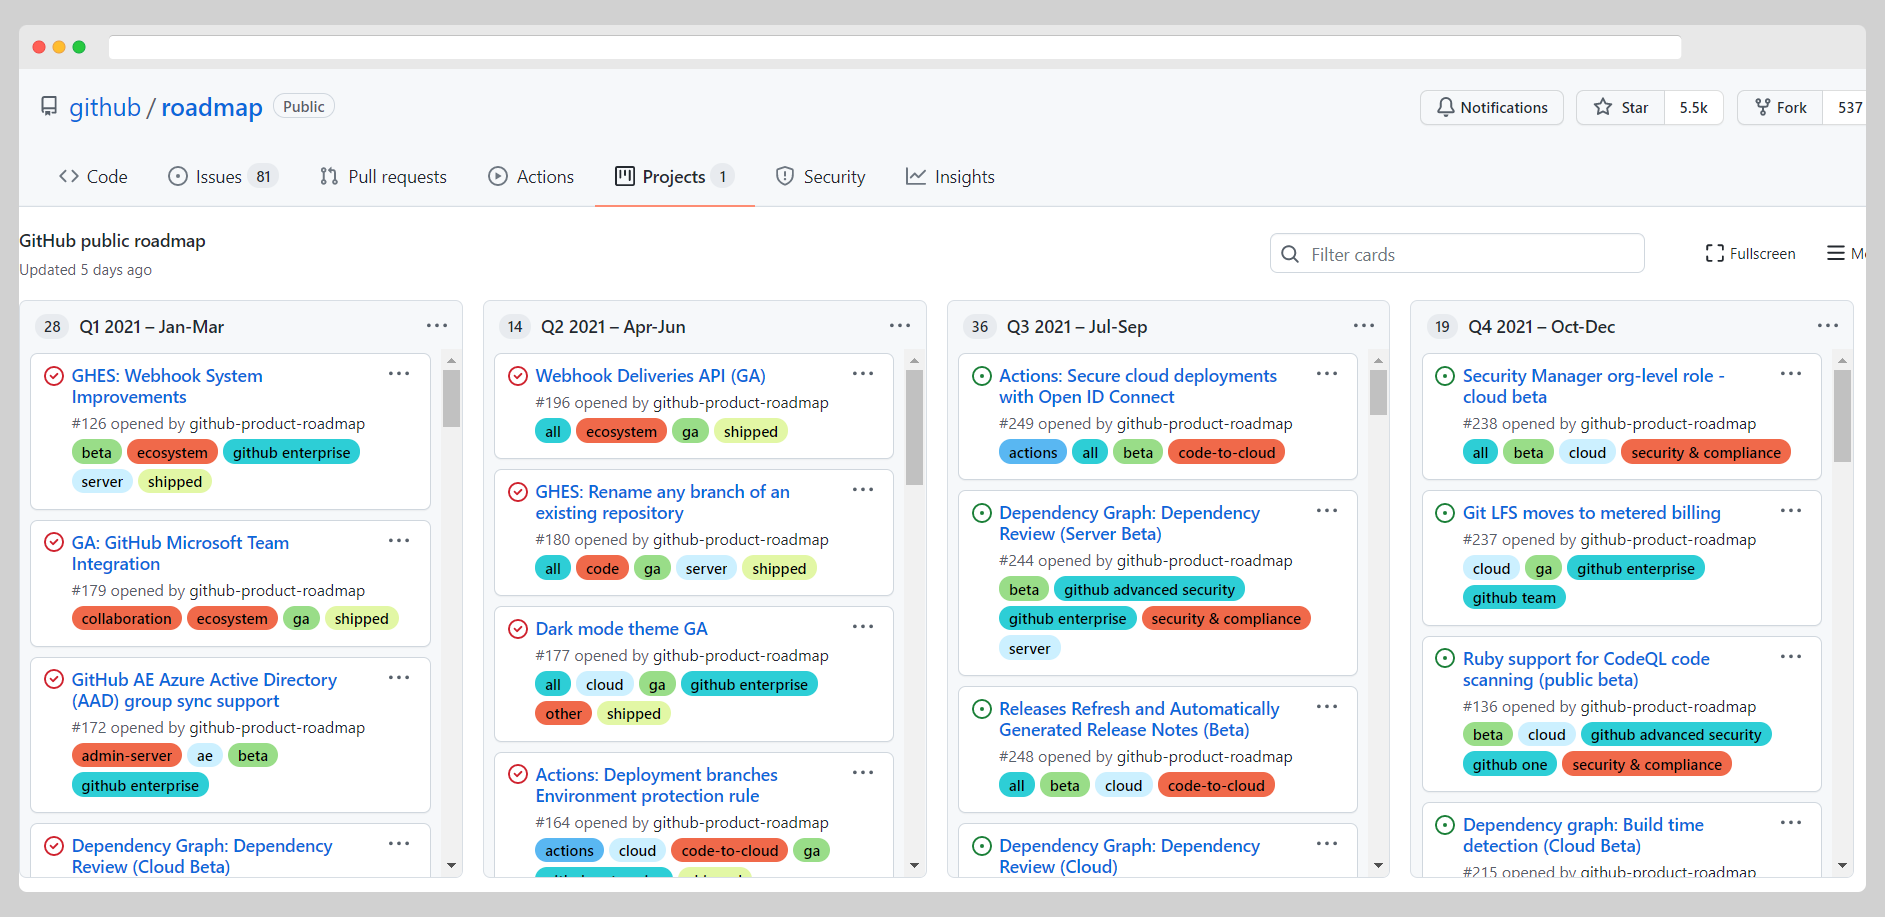This screenshot has height=917, width=1885.
Task: Select 'github one' label on Ruby support card
Action: tap(1509, 765)
